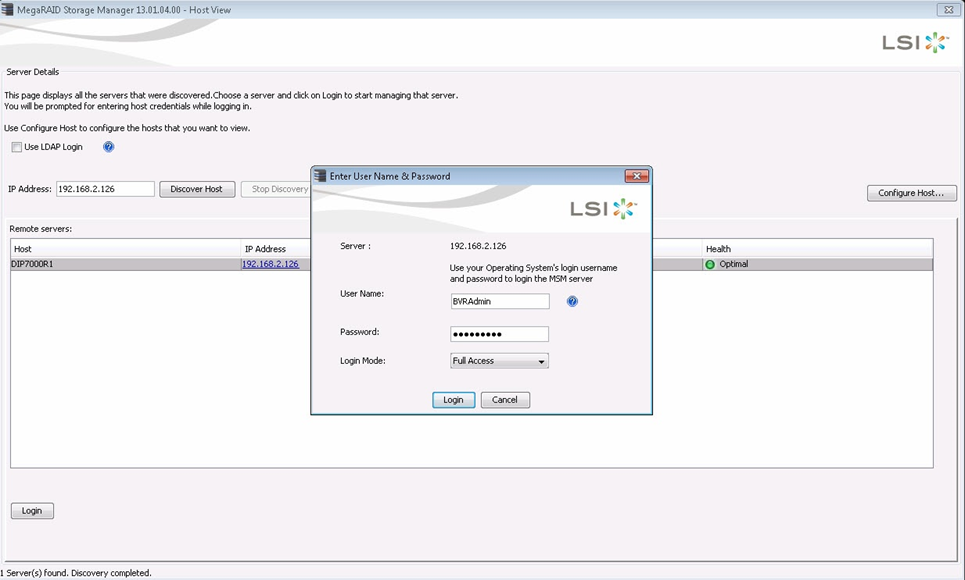
Task: Click the help icon beside Use LDAP Login
Action: (108, 147)
